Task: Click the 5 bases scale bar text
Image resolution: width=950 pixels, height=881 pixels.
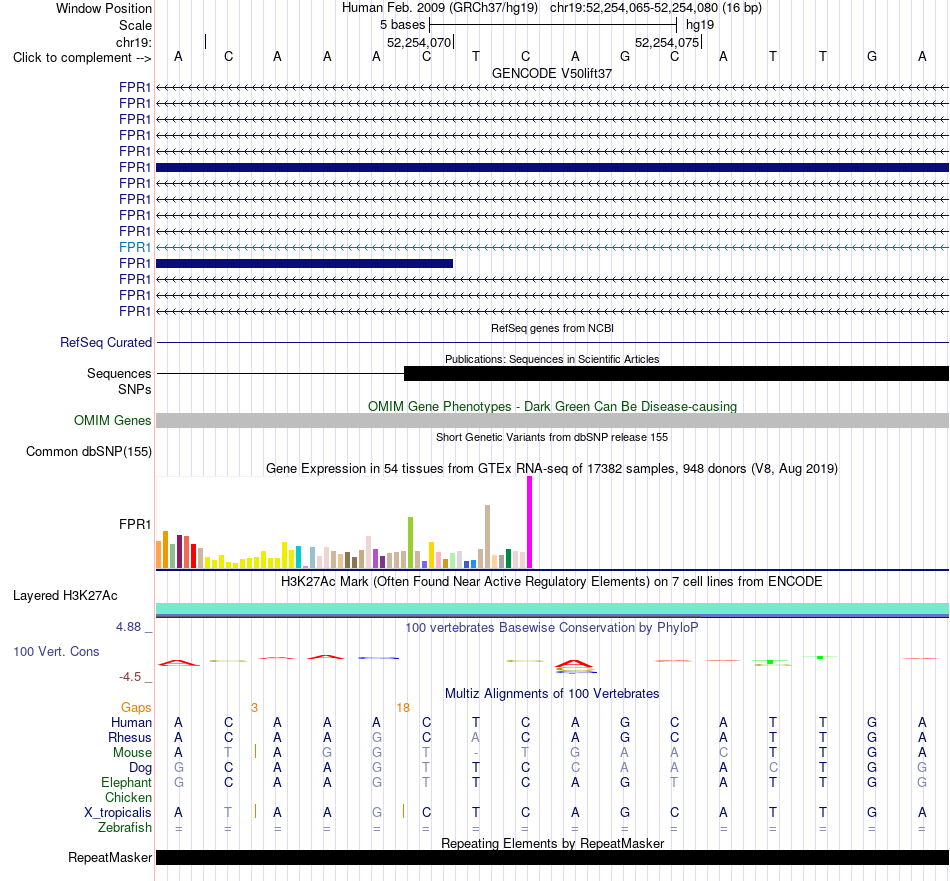Action: pyautogui.click(x=402, y=25)
